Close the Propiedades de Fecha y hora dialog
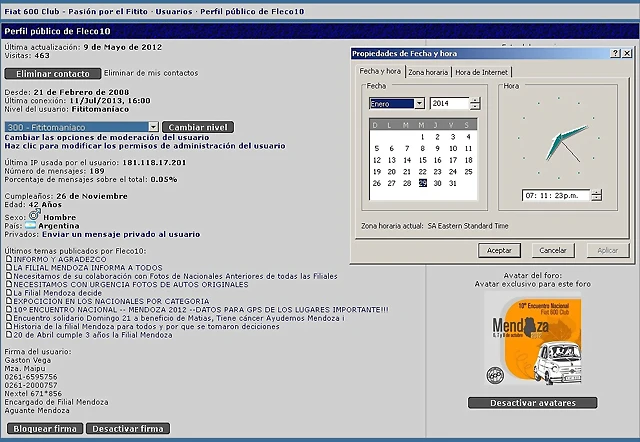Image resolution: width=640 pixels, height=442 pixels. pos(627,53)
